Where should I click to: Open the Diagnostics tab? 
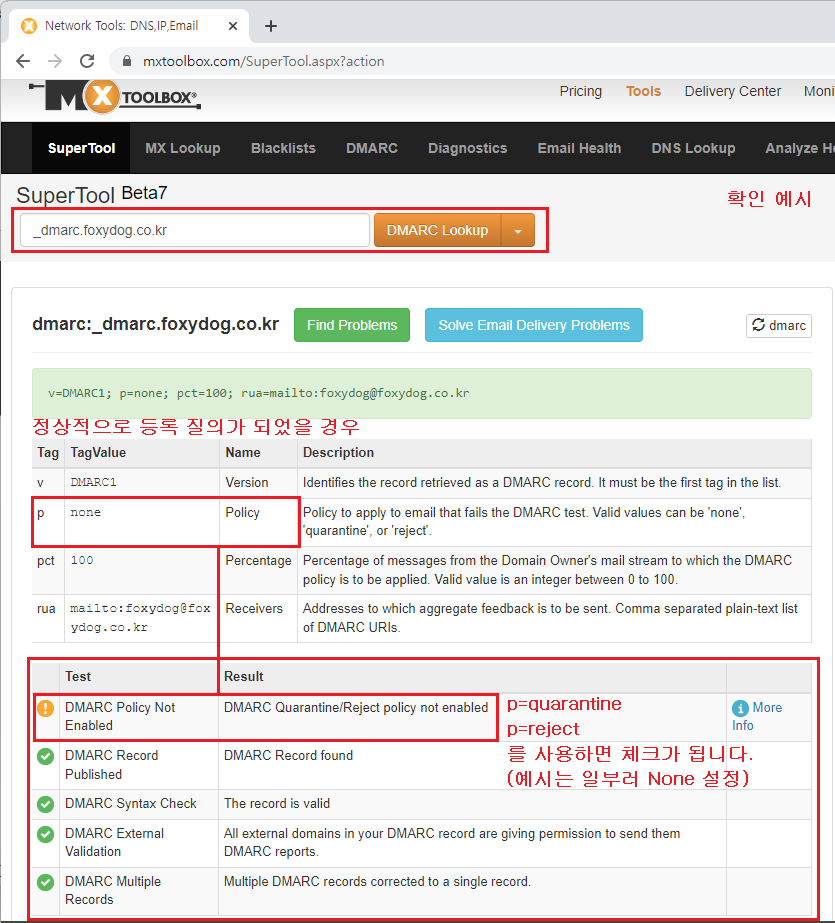[467, 148]
